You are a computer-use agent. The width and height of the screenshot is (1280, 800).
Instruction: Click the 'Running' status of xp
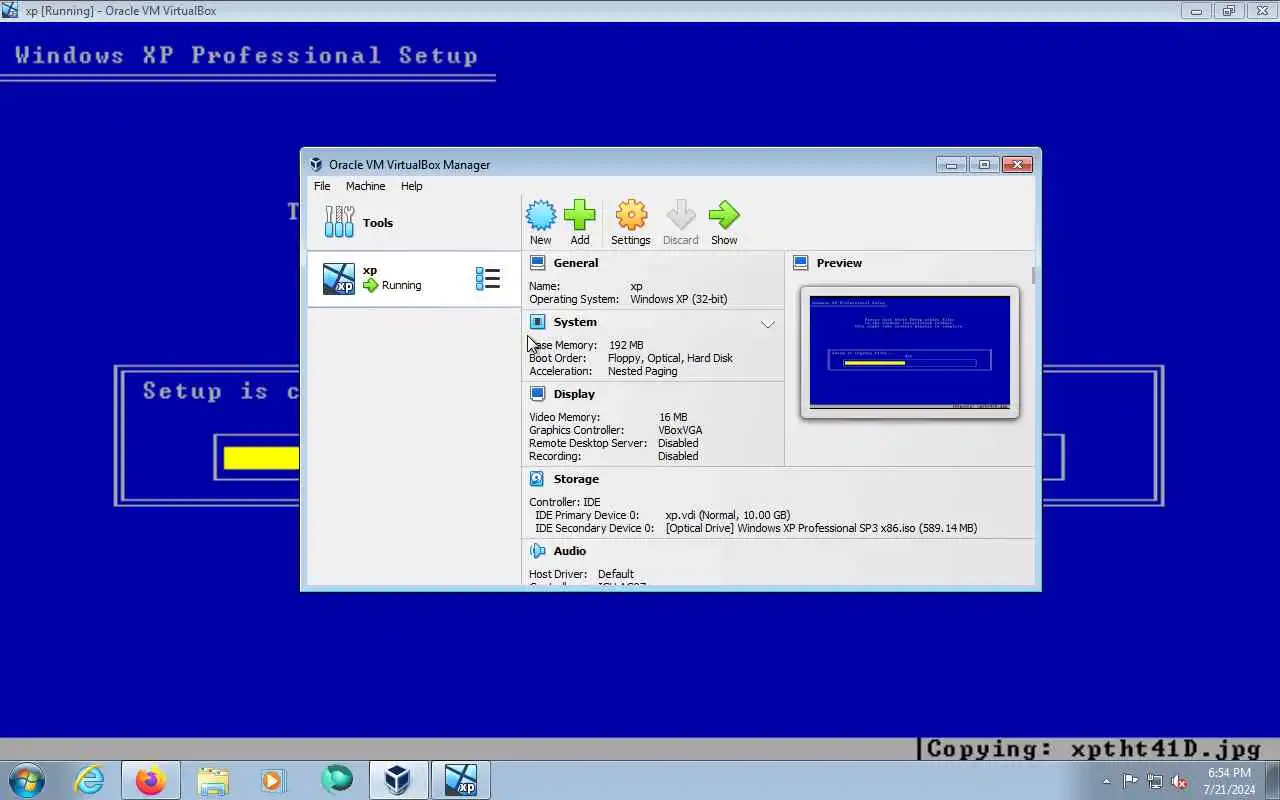pos(401,285)
